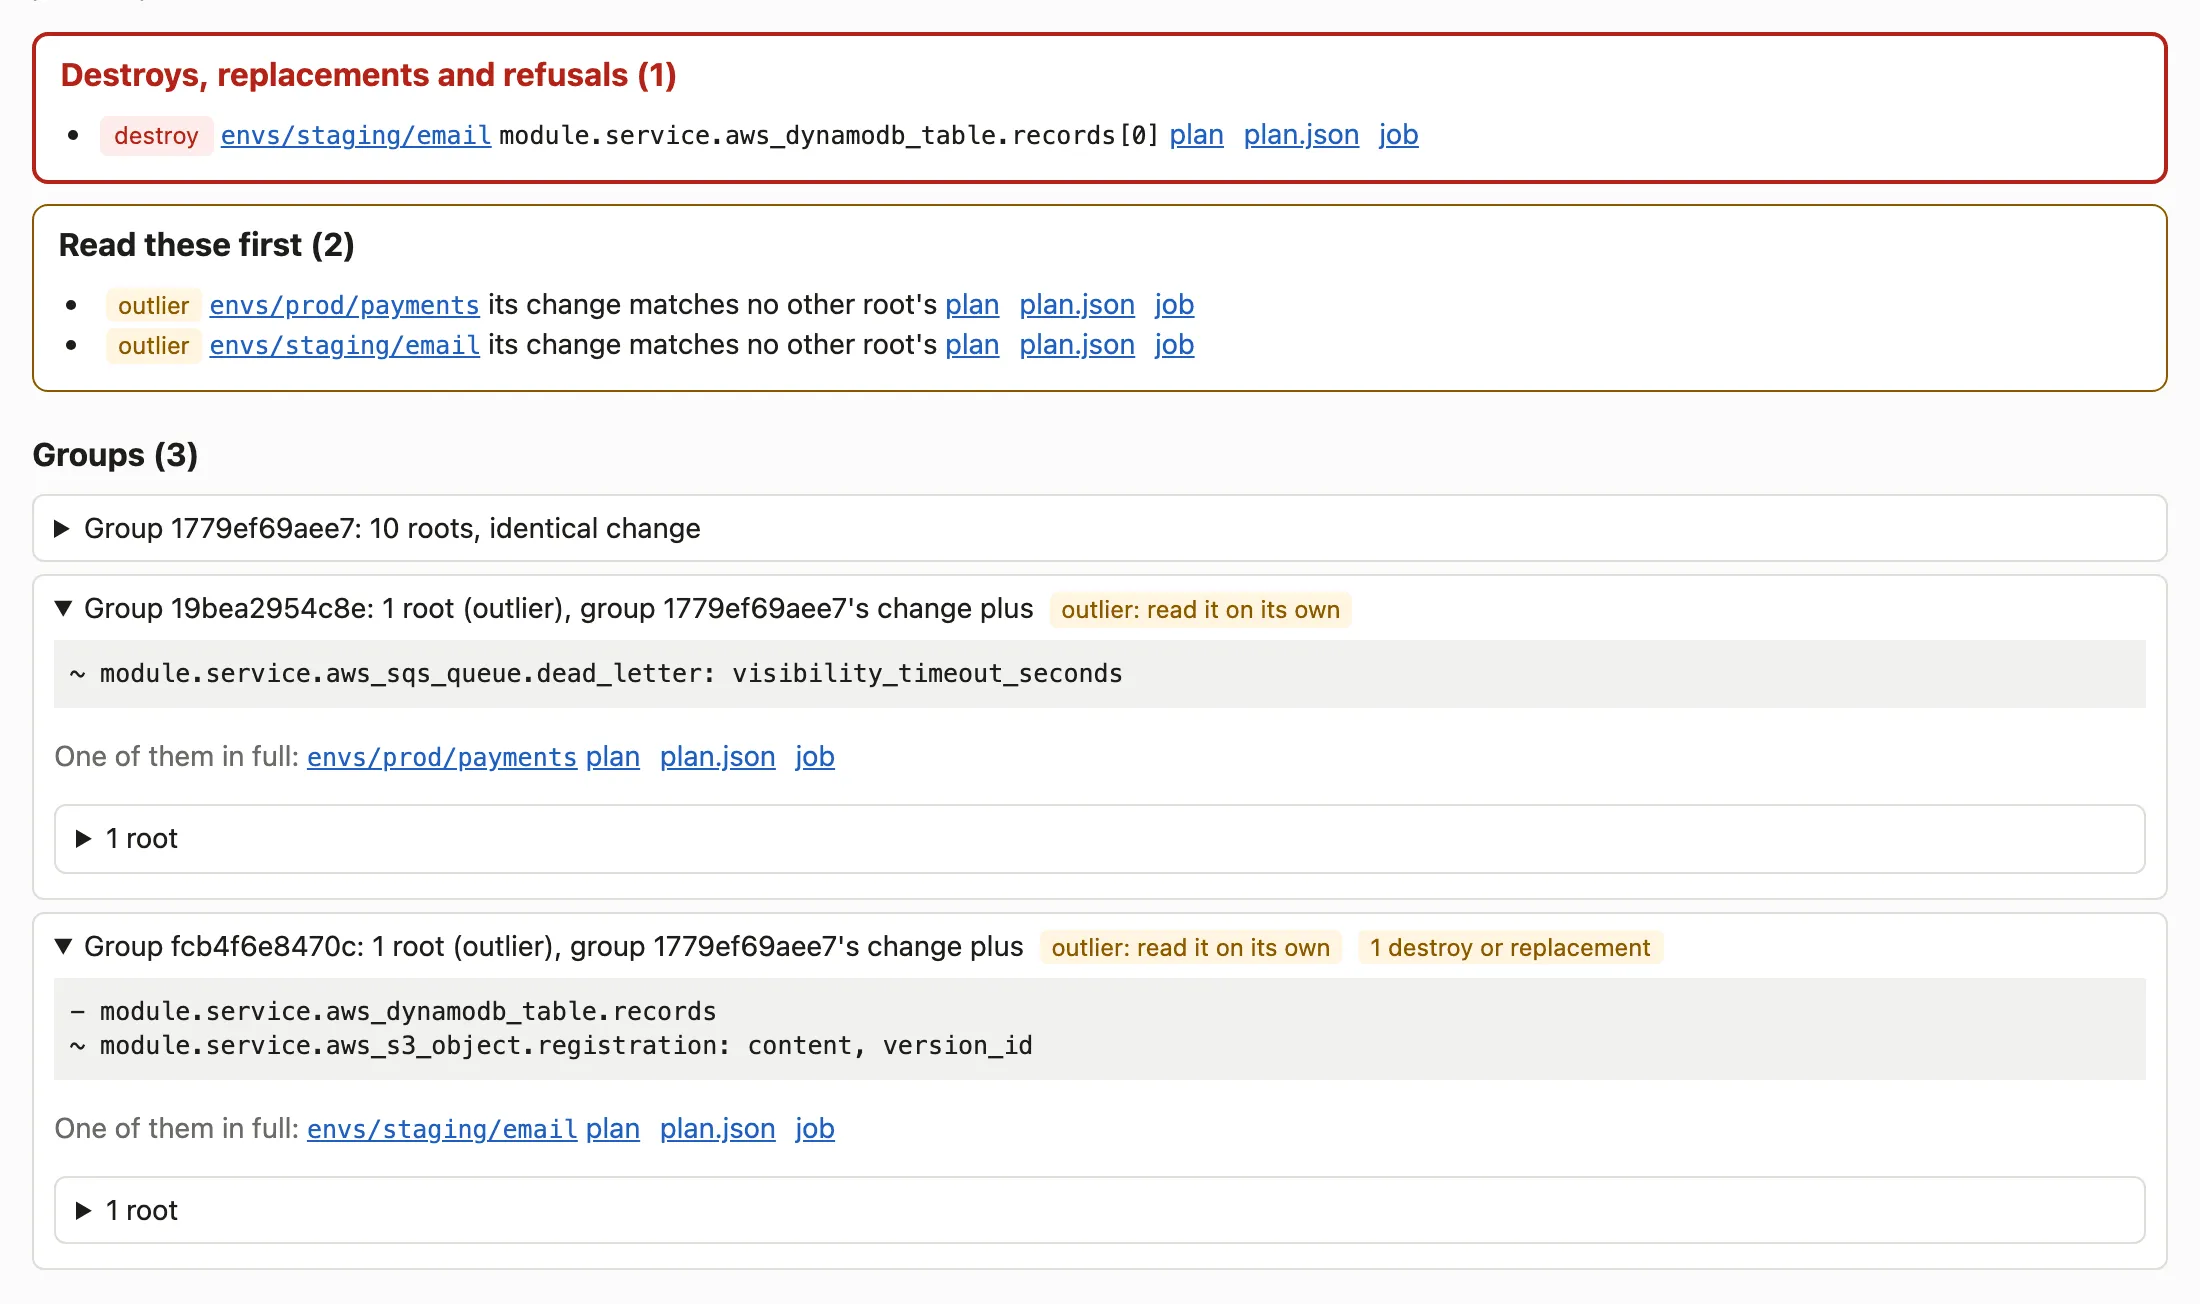Open plan link in Group fcb4f6e8470c

tap(612, 1129)
